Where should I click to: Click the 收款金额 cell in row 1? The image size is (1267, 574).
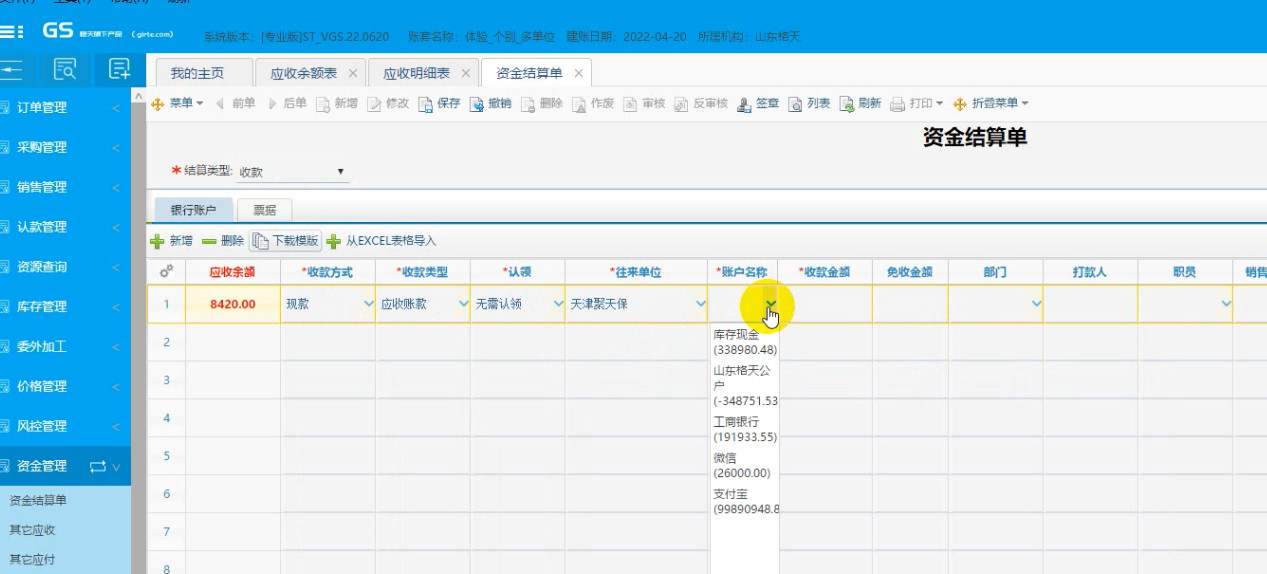pos(825,303)
